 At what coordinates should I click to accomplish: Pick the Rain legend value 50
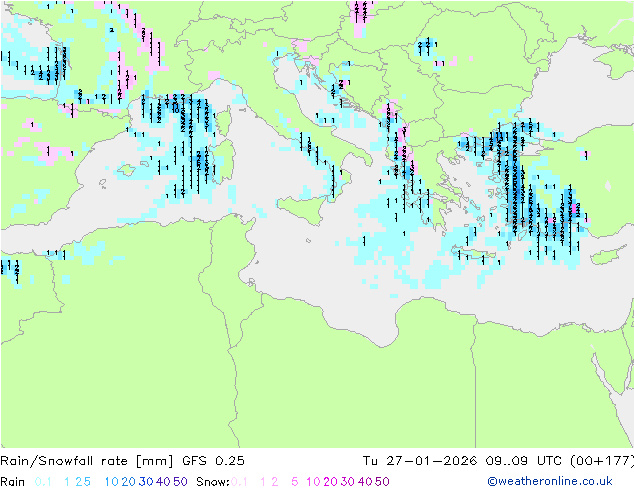click(180, 482)
